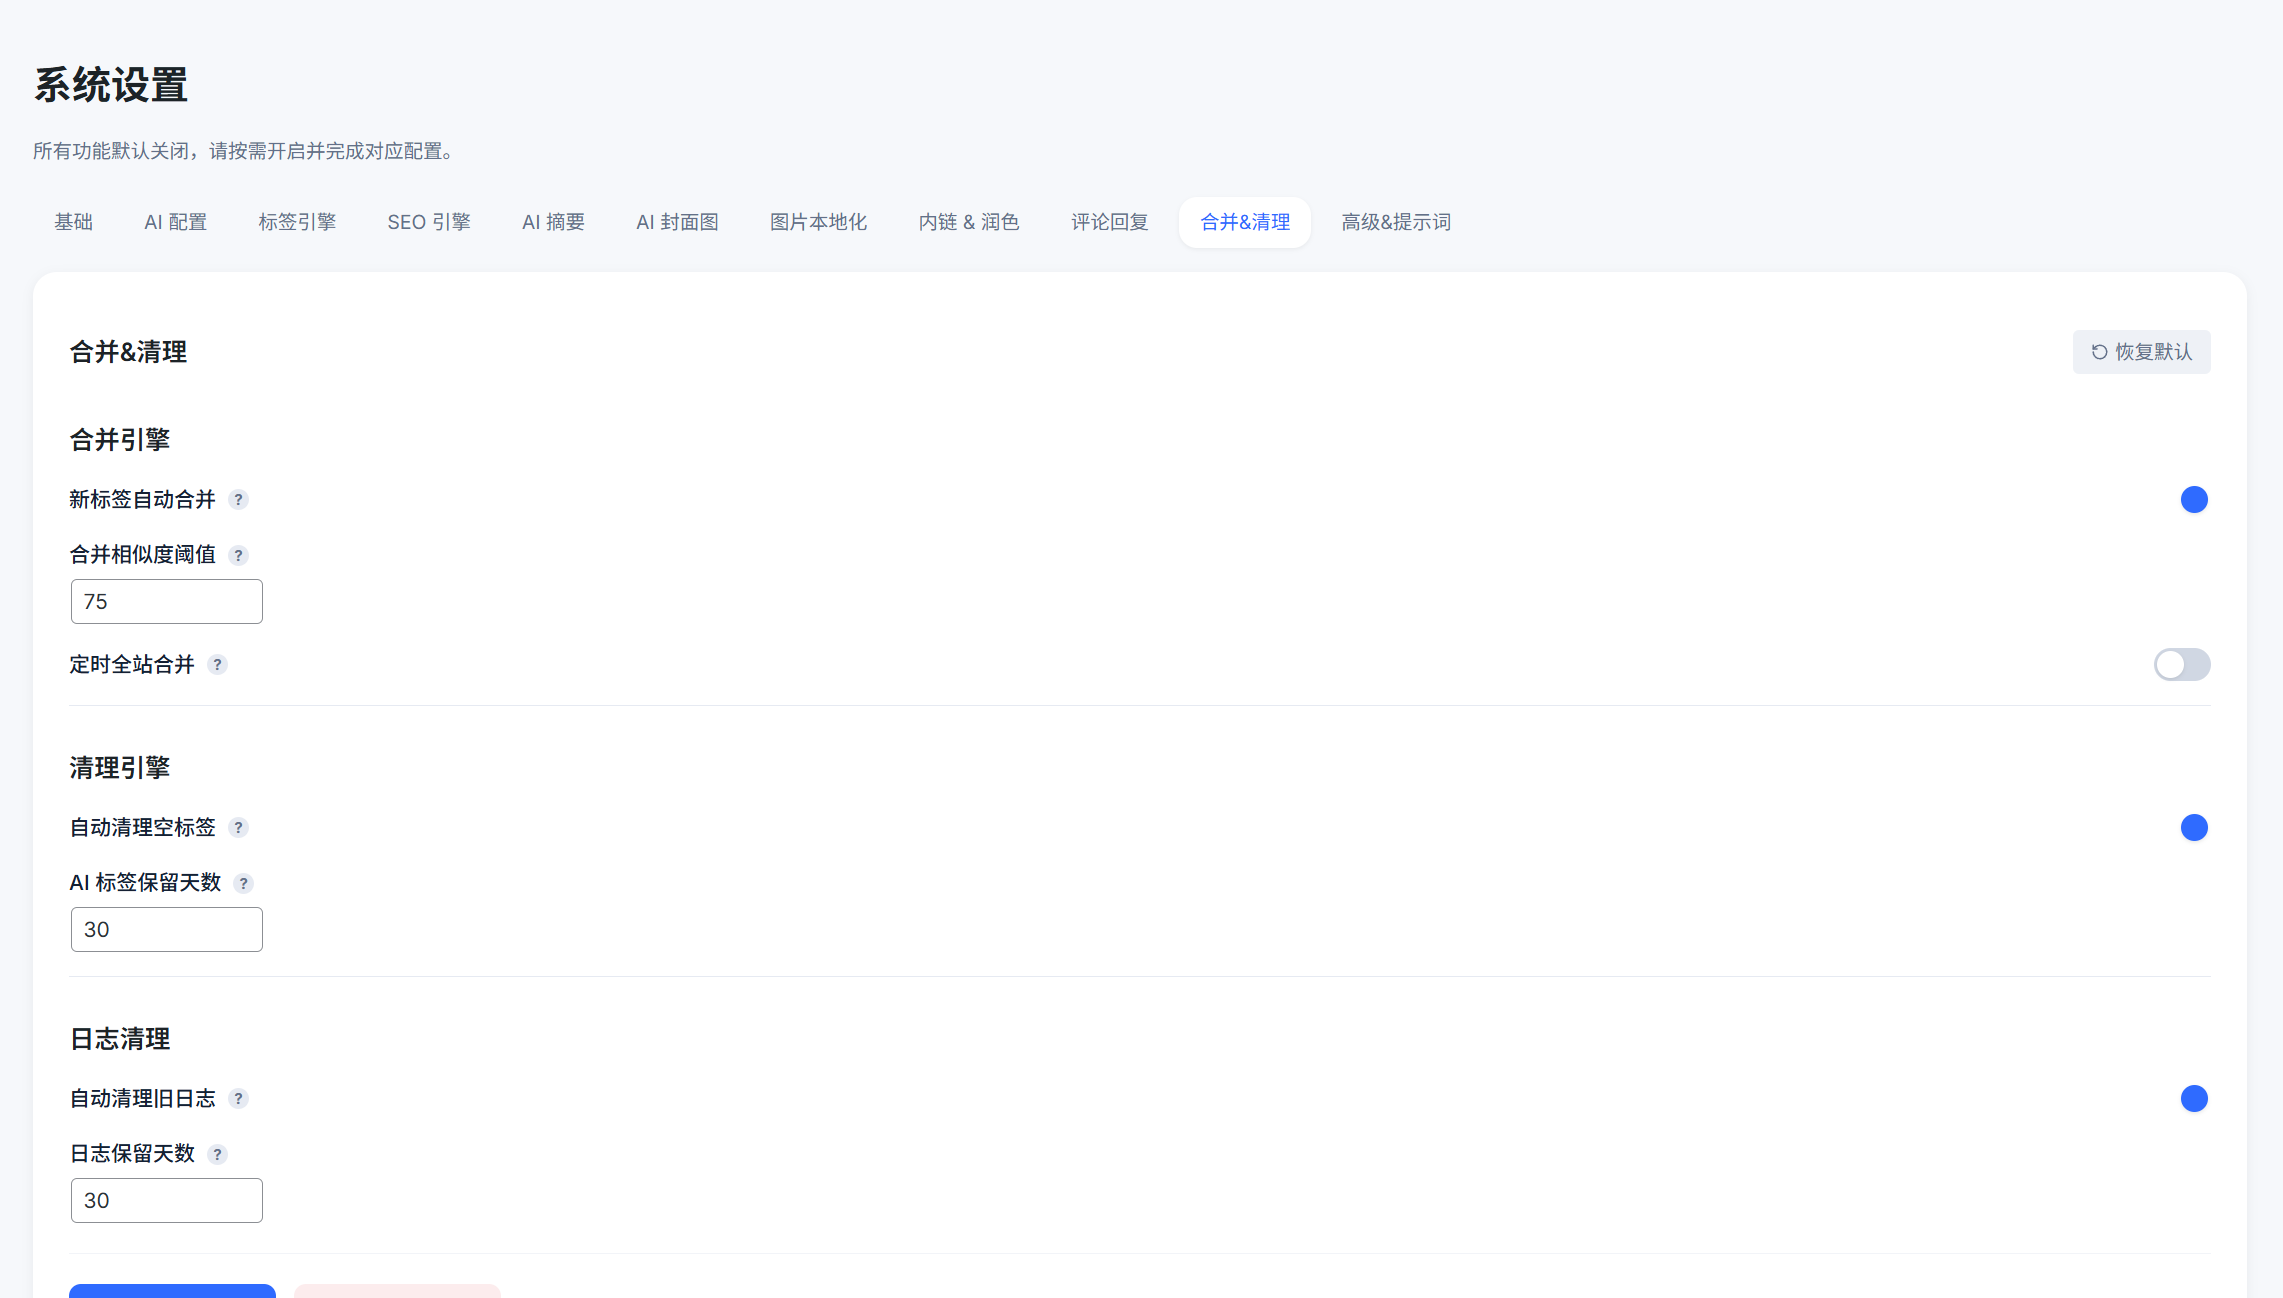This screenshot has height=1298, width=2283.
Task: Open the 内链 & 润色 tab
Action: pyautogui.click(x=969, y=222)
